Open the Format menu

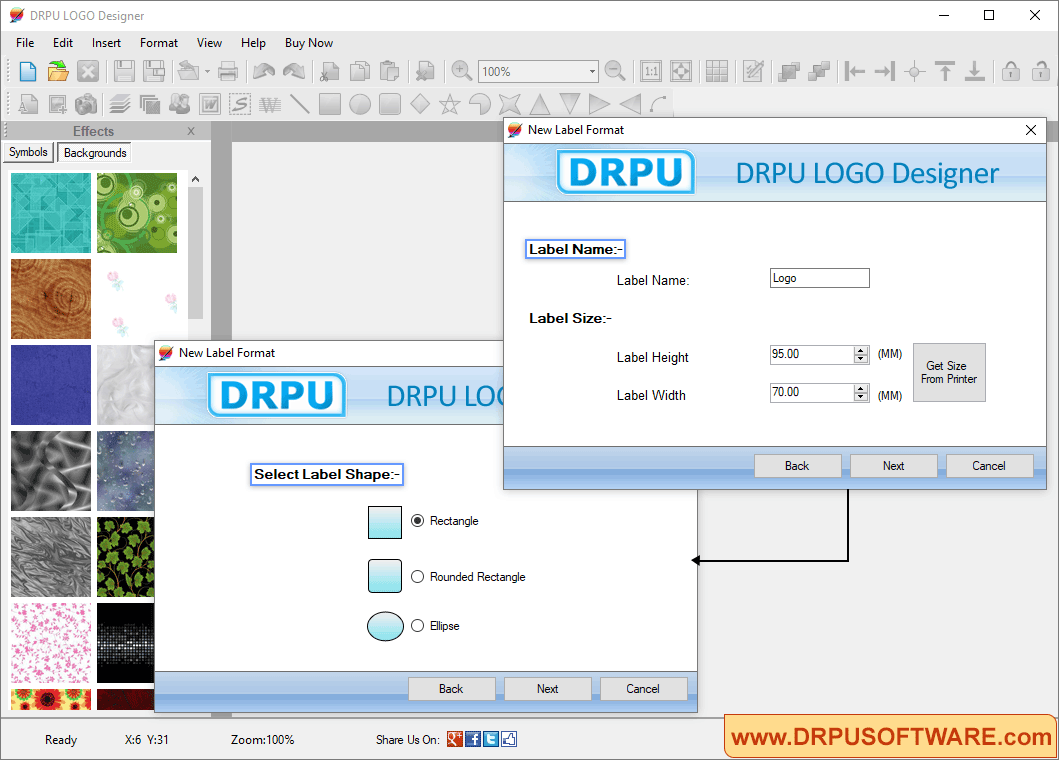coord(159,43)
